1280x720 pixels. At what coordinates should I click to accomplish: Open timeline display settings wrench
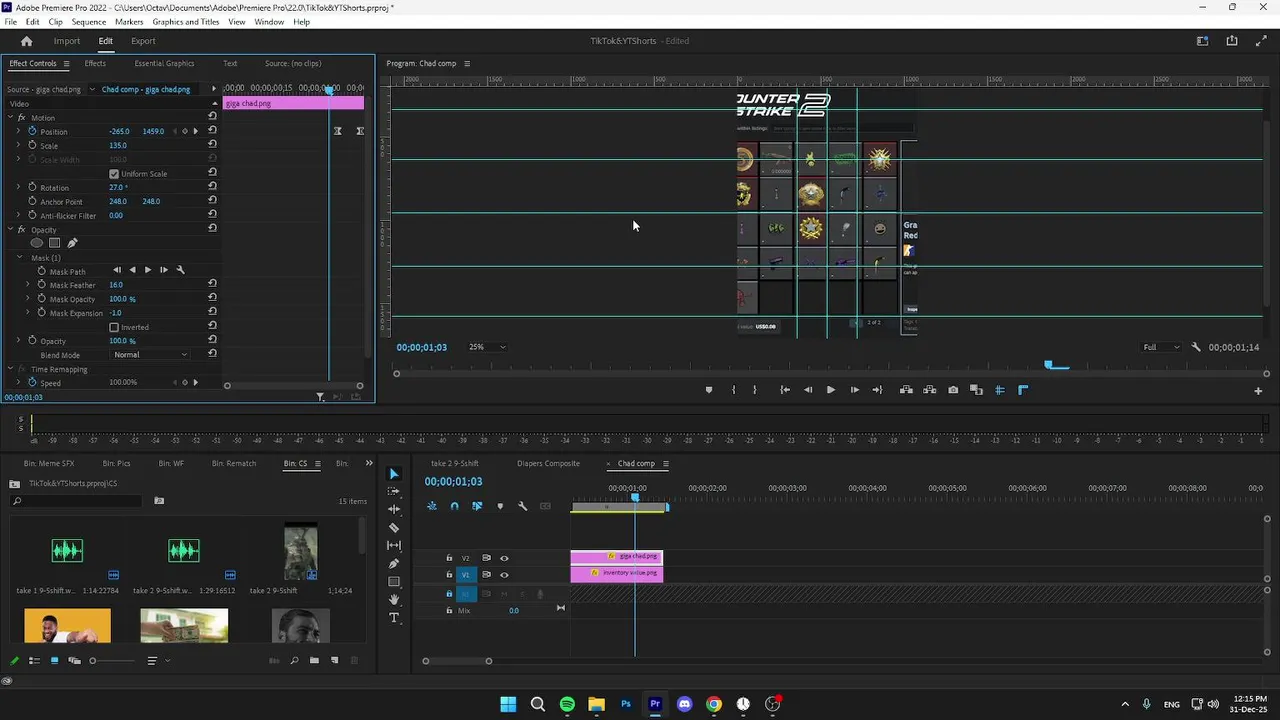[x=522, y=506]
